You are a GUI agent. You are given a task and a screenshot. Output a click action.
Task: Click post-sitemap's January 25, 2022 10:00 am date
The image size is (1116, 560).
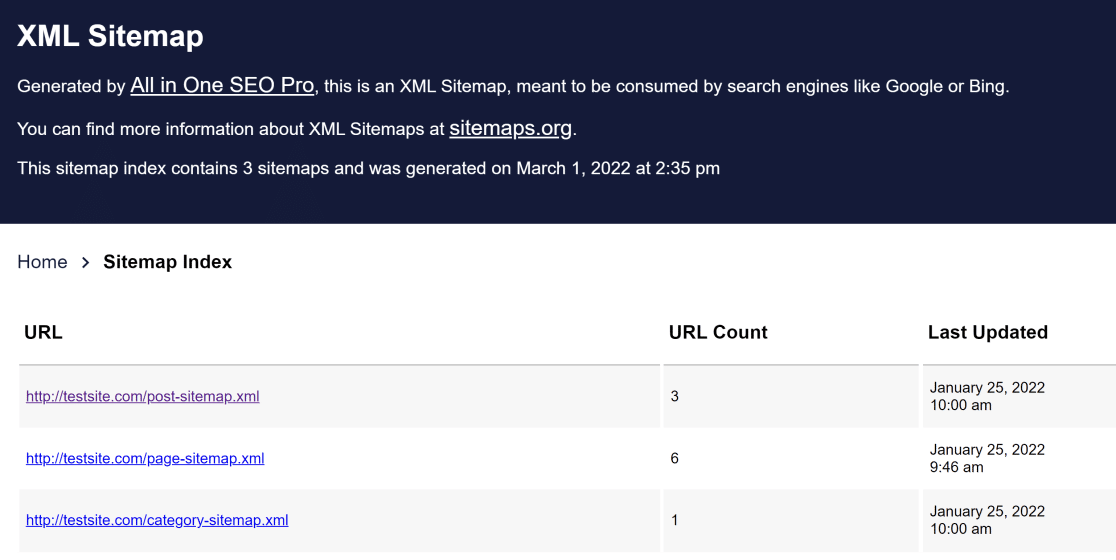click(987, 396)
